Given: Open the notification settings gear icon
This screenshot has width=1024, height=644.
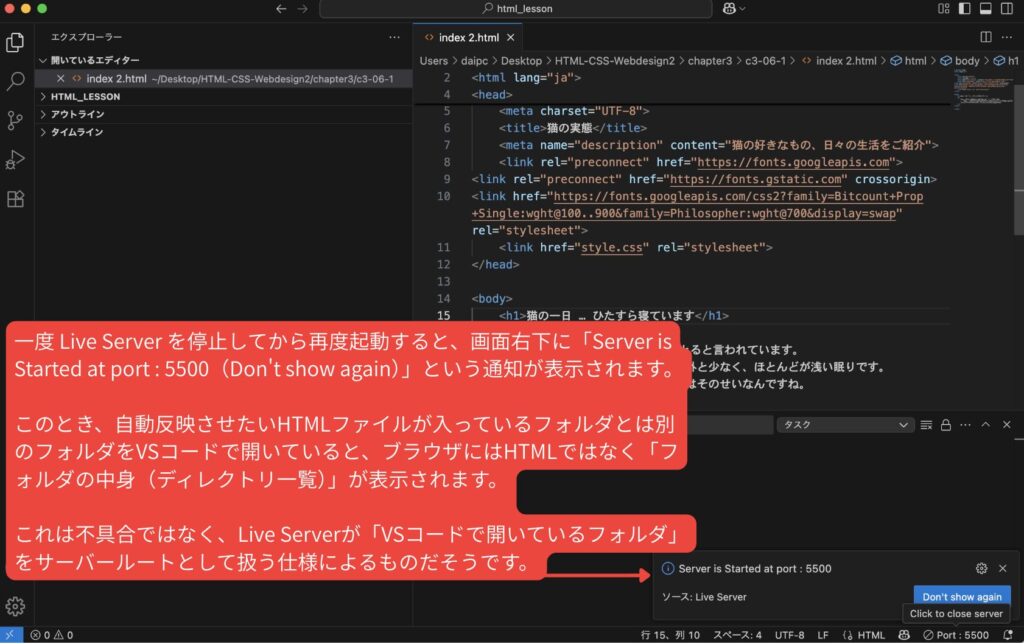Looking at the screenshot, I should point(981,568).
